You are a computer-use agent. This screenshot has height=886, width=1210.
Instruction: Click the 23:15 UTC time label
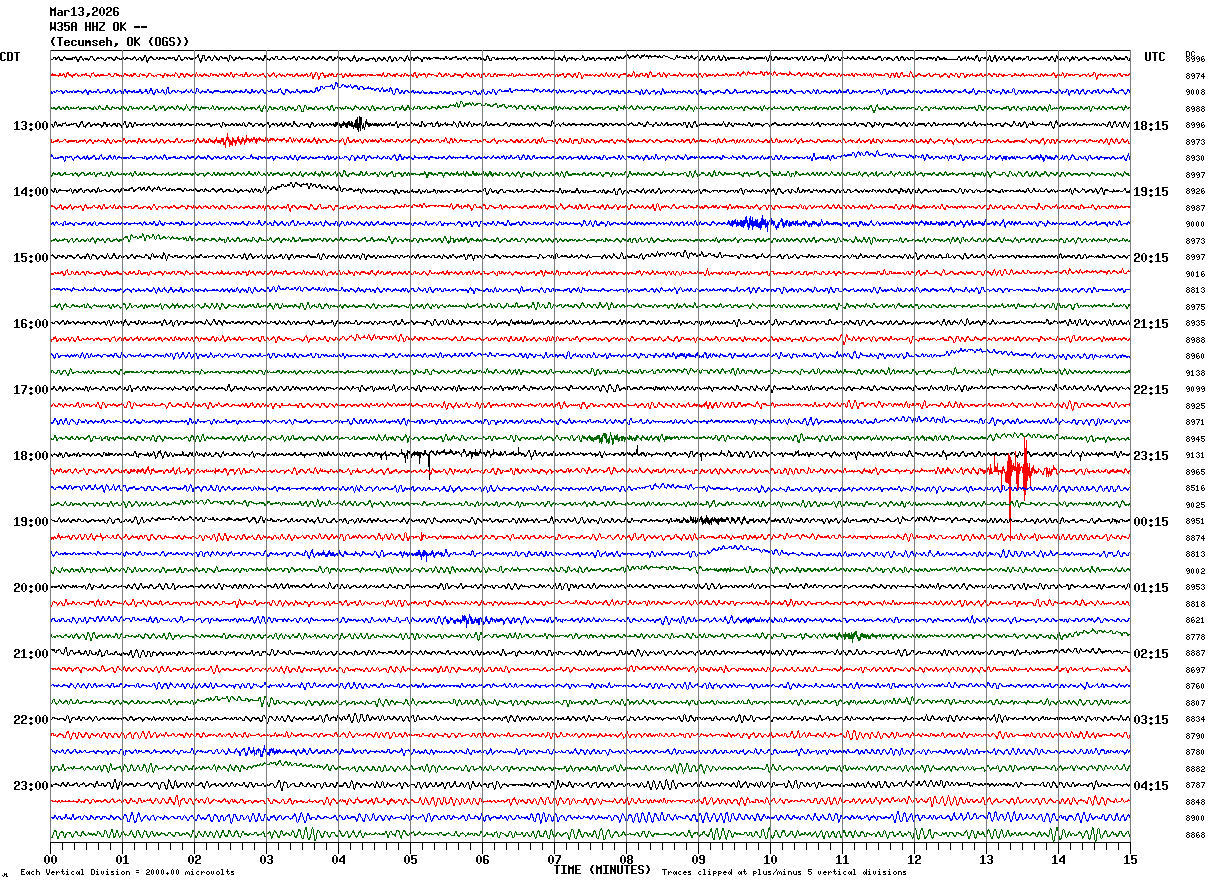coord(1151,456)
